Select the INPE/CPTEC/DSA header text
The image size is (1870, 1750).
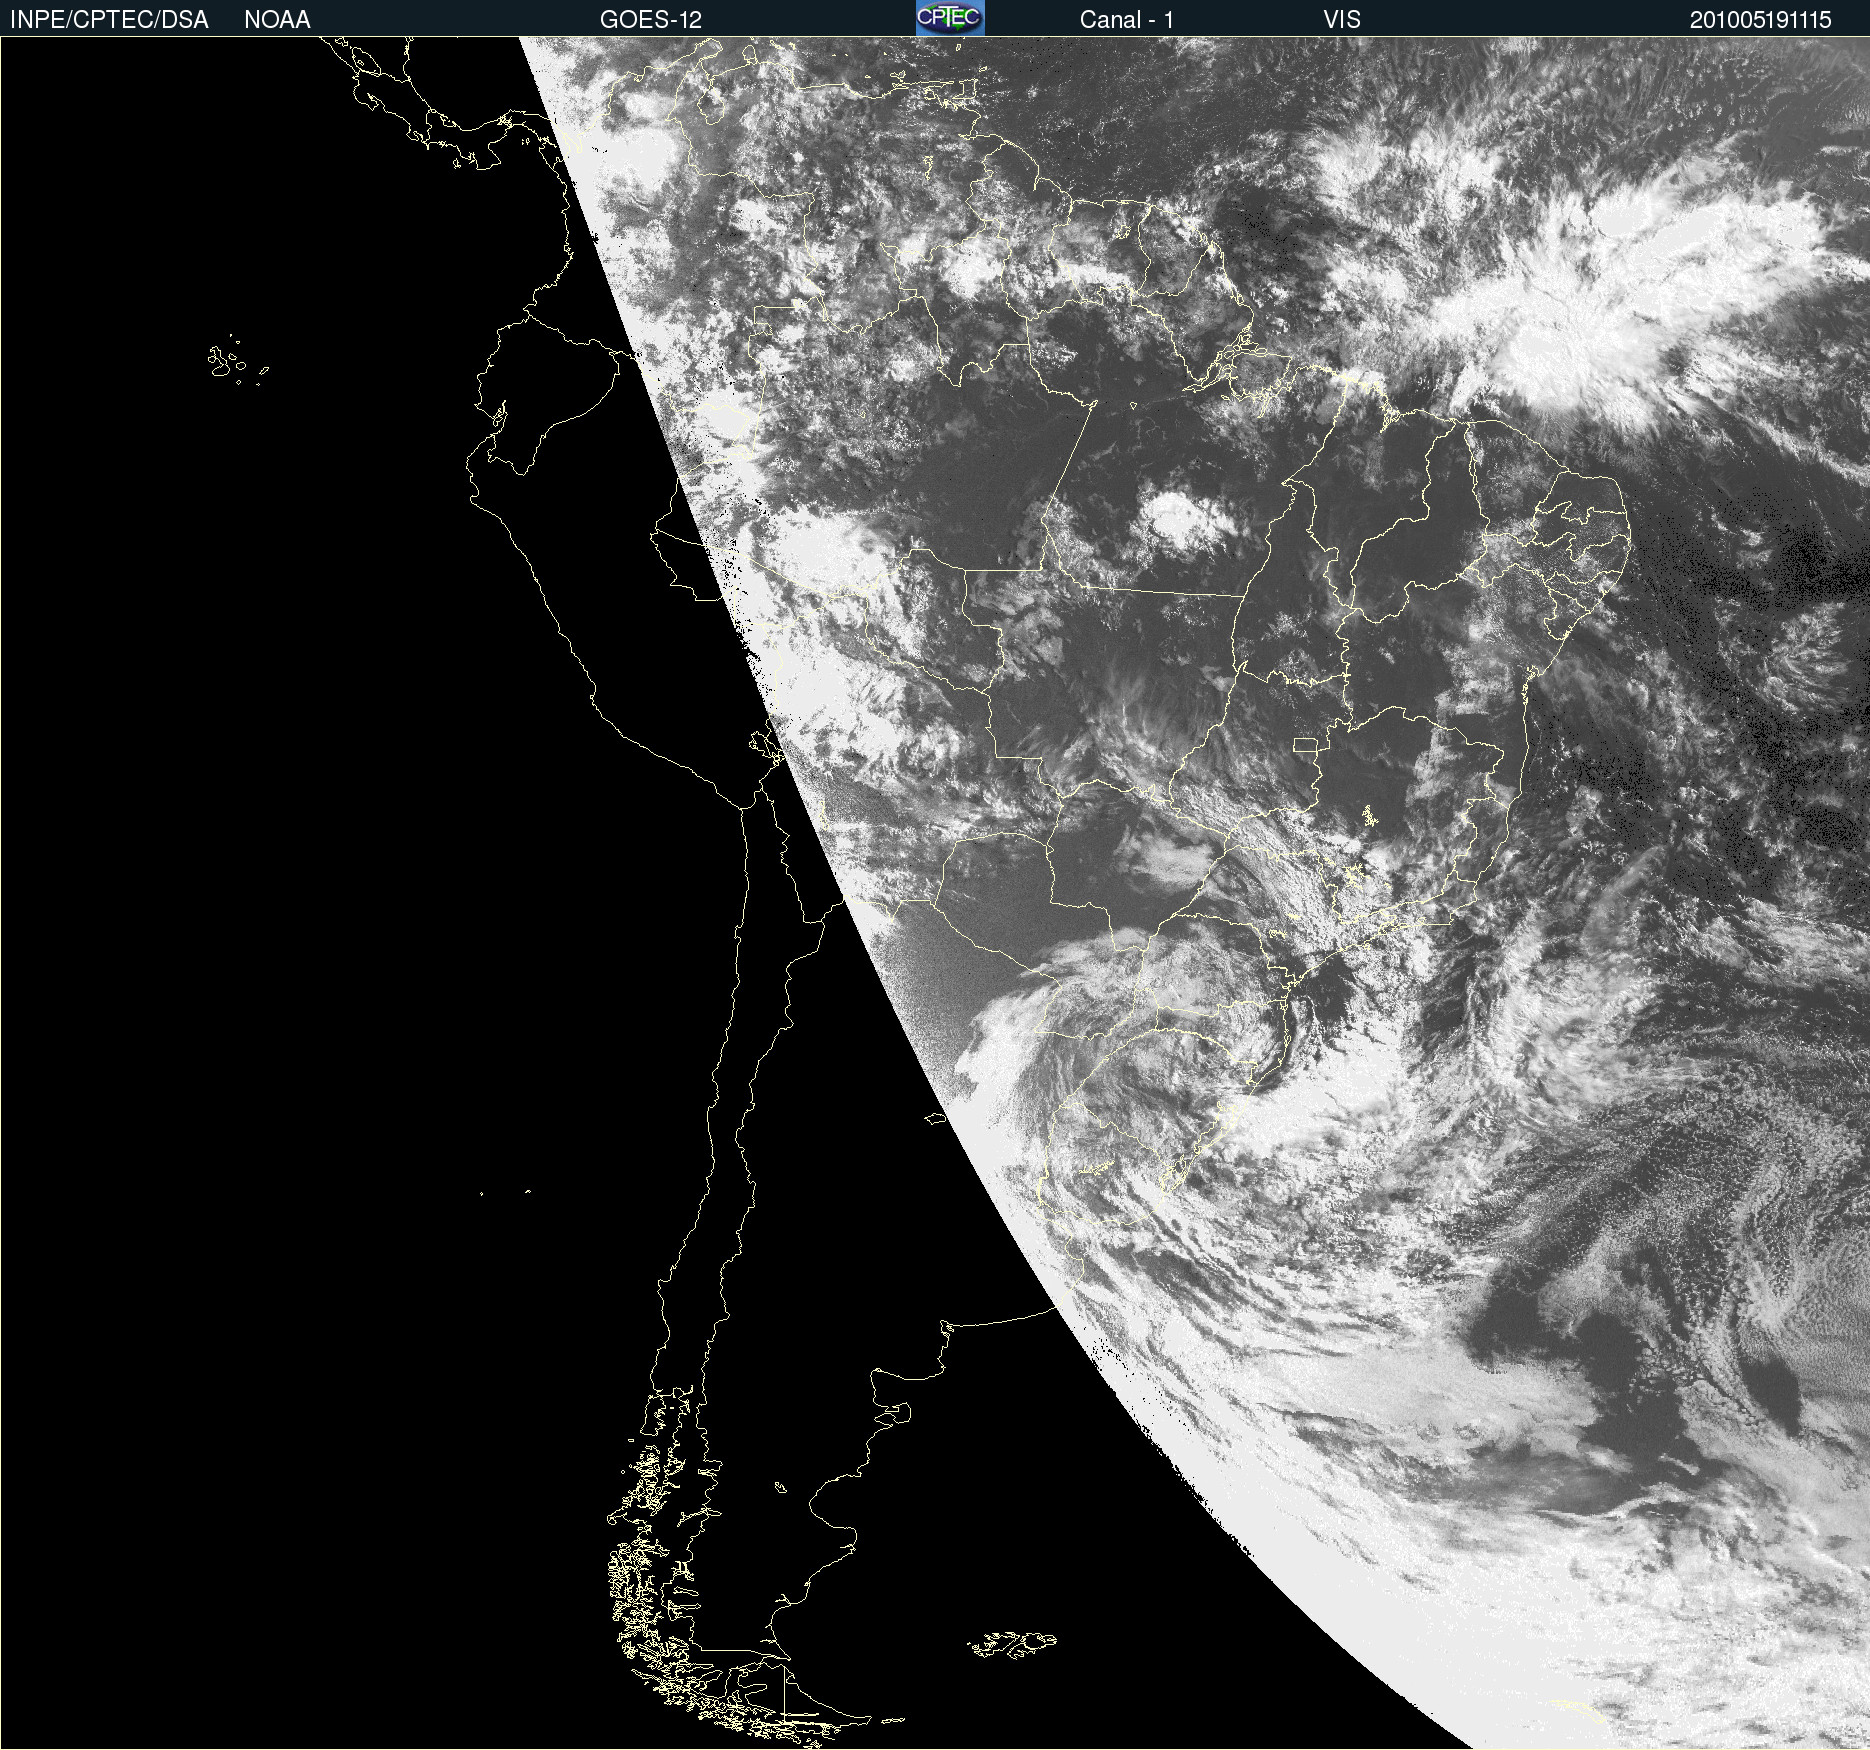click(109, 20)
